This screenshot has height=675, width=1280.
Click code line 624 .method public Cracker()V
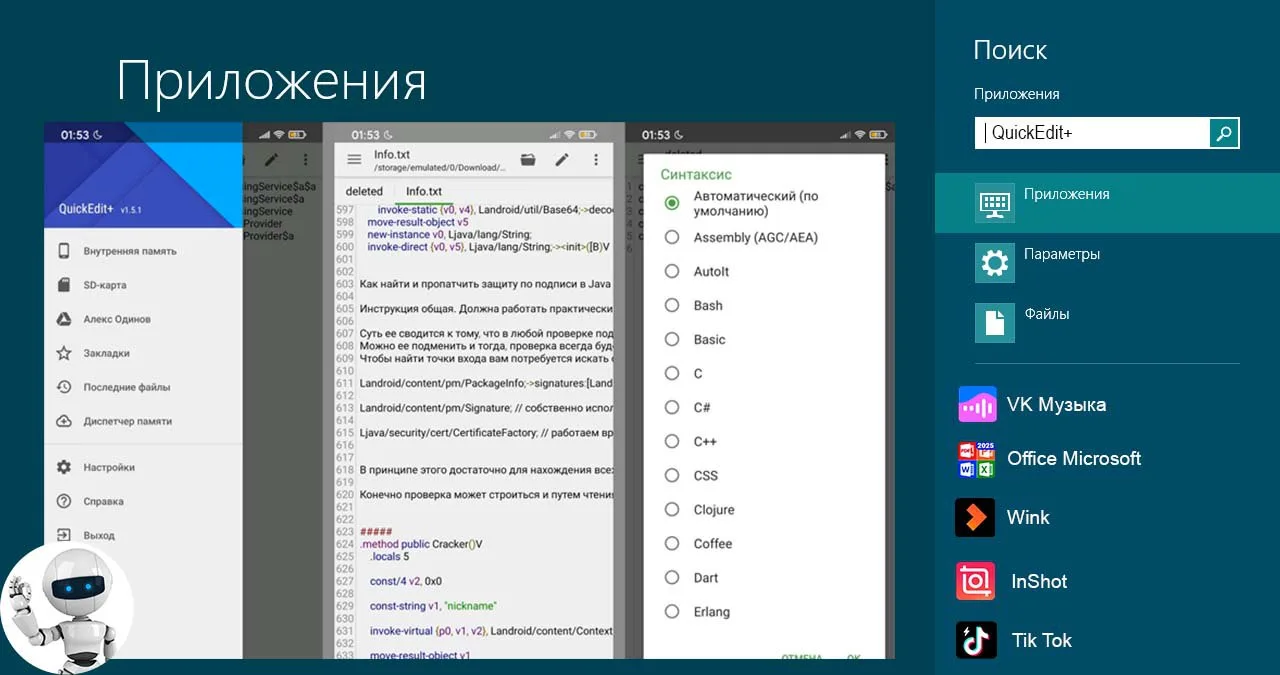click(x=421, y=544)
